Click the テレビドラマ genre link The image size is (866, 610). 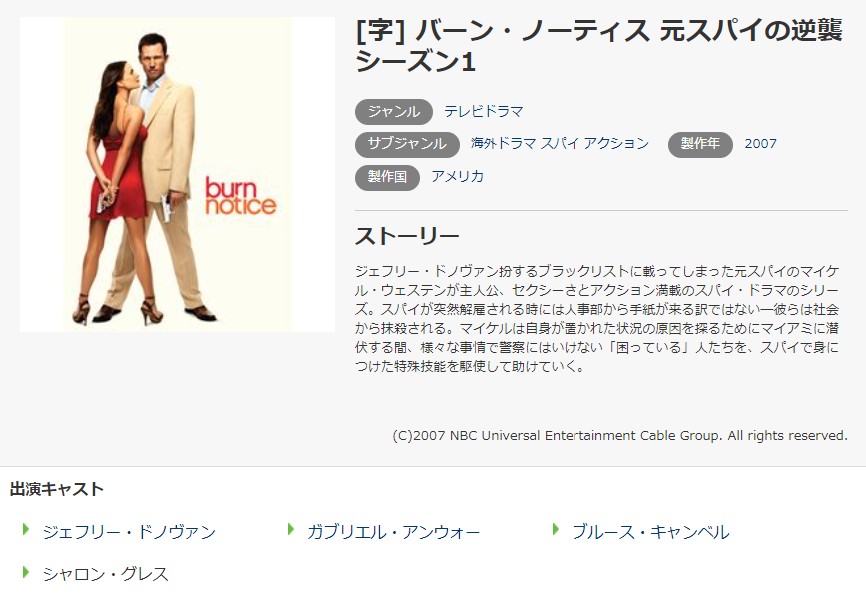[x=484, y=112]
